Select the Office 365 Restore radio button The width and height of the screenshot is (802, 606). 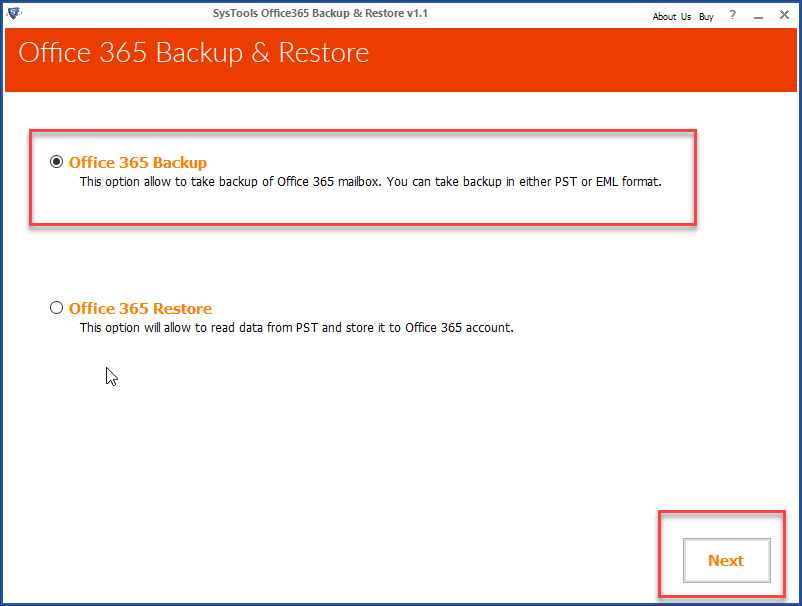56,308
